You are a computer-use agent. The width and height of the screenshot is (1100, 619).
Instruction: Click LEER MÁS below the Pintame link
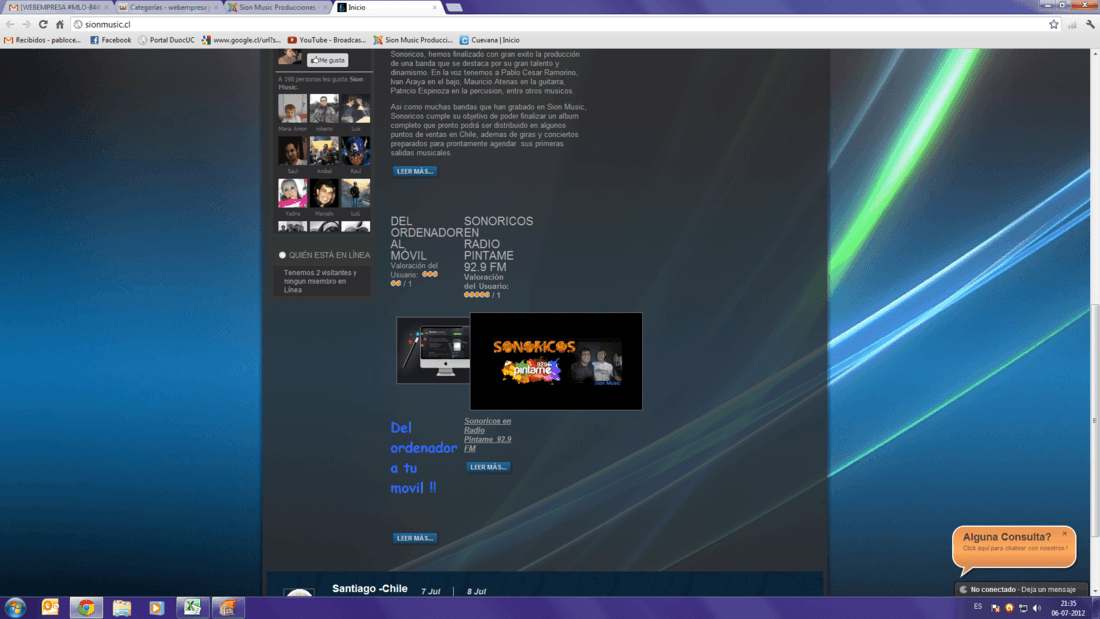point(488,467)
